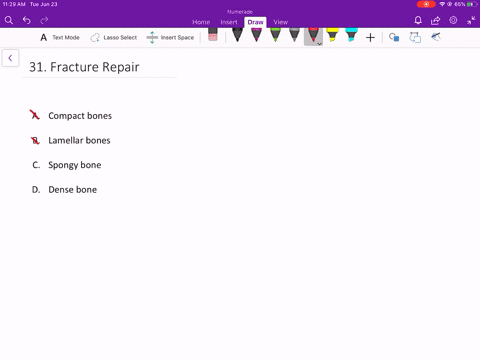Open settings gear icon
The width and height of the screenshot is (480, 360).
point(453,20)
